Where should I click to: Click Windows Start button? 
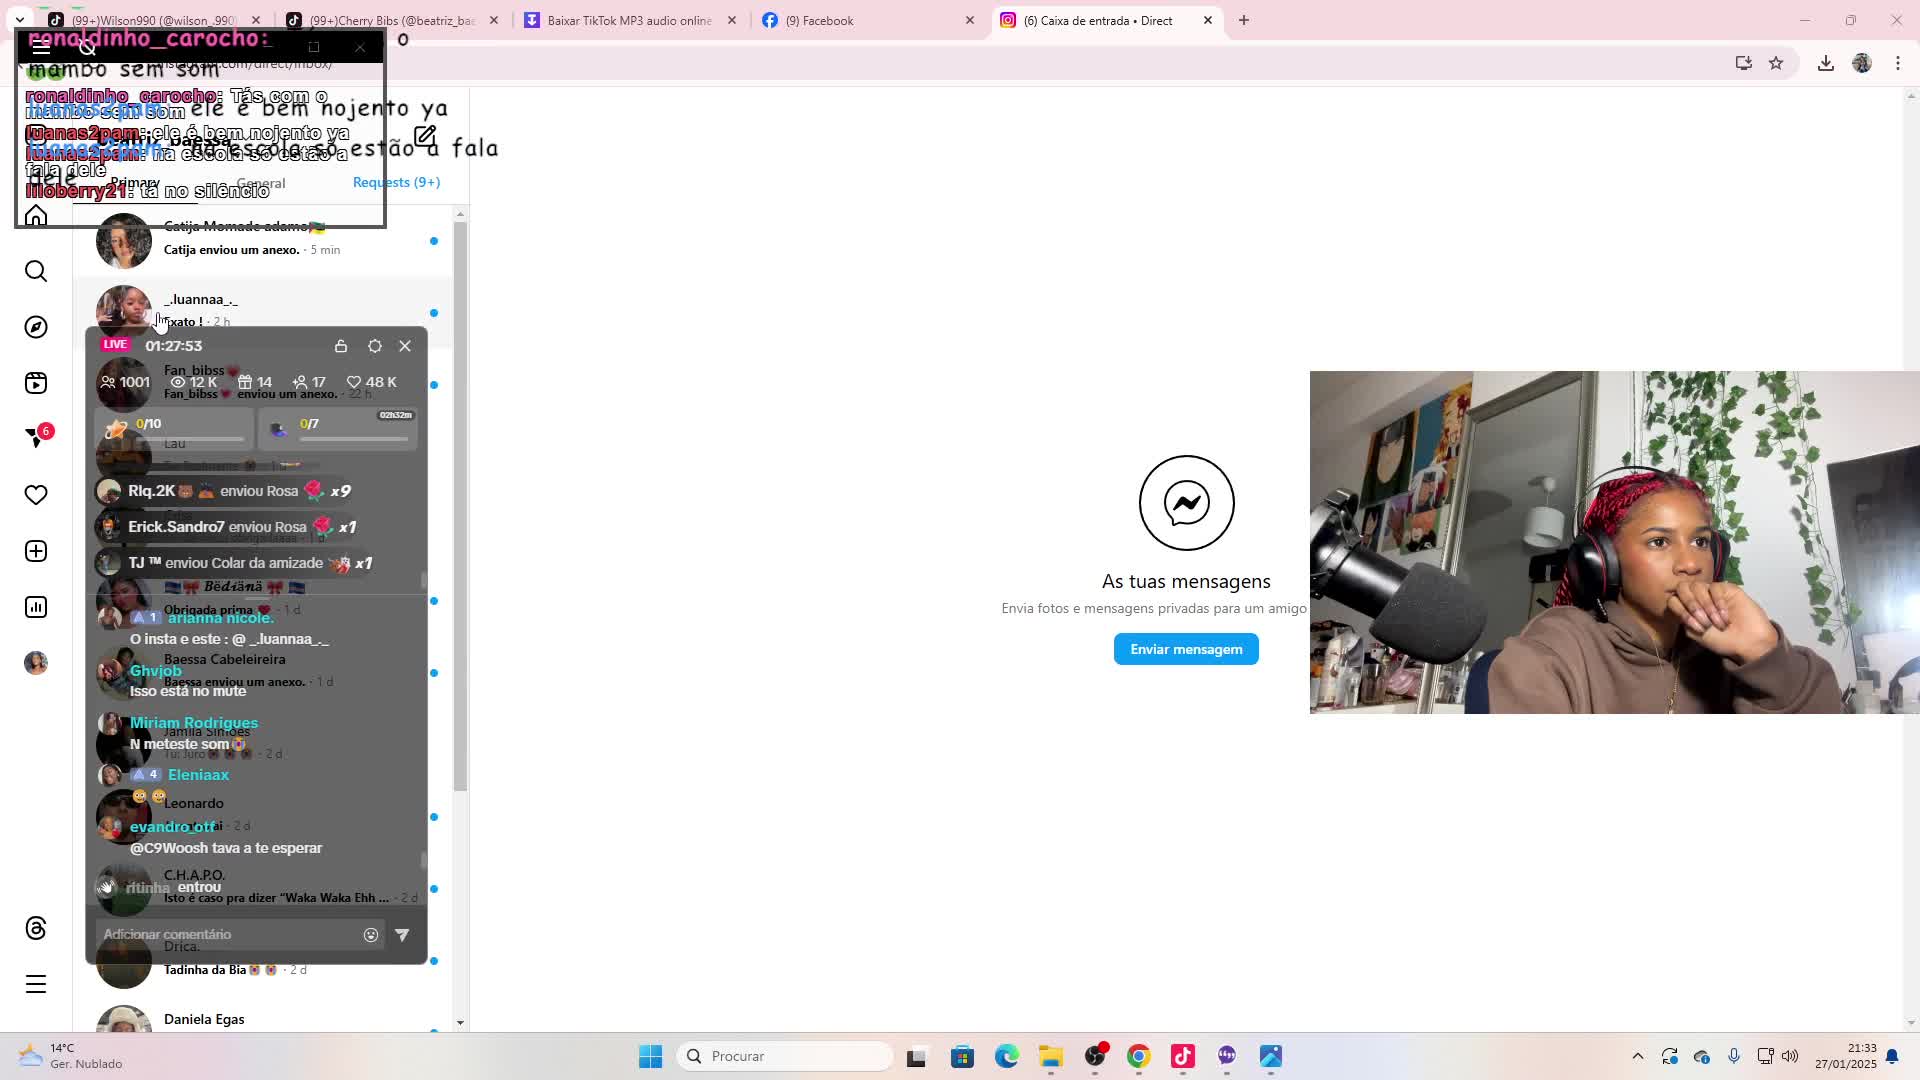pos(651,1056)
